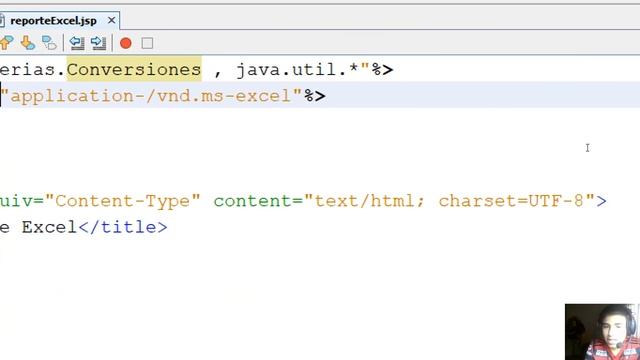
Task: Start macro recording with the red circle
Action: coord(126,43)
